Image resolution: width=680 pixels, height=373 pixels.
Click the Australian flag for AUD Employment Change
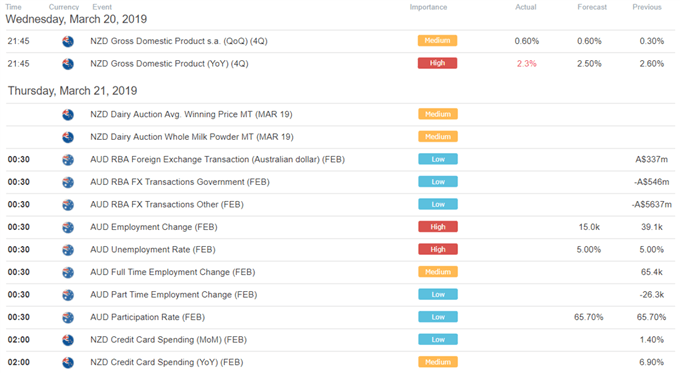pyautogui.click(x=68, y=227)
